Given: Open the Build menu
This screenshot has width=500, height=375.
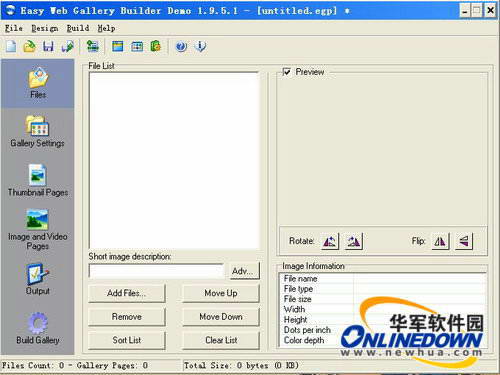Looking at the screenshot, I should (x=78, y=28).
